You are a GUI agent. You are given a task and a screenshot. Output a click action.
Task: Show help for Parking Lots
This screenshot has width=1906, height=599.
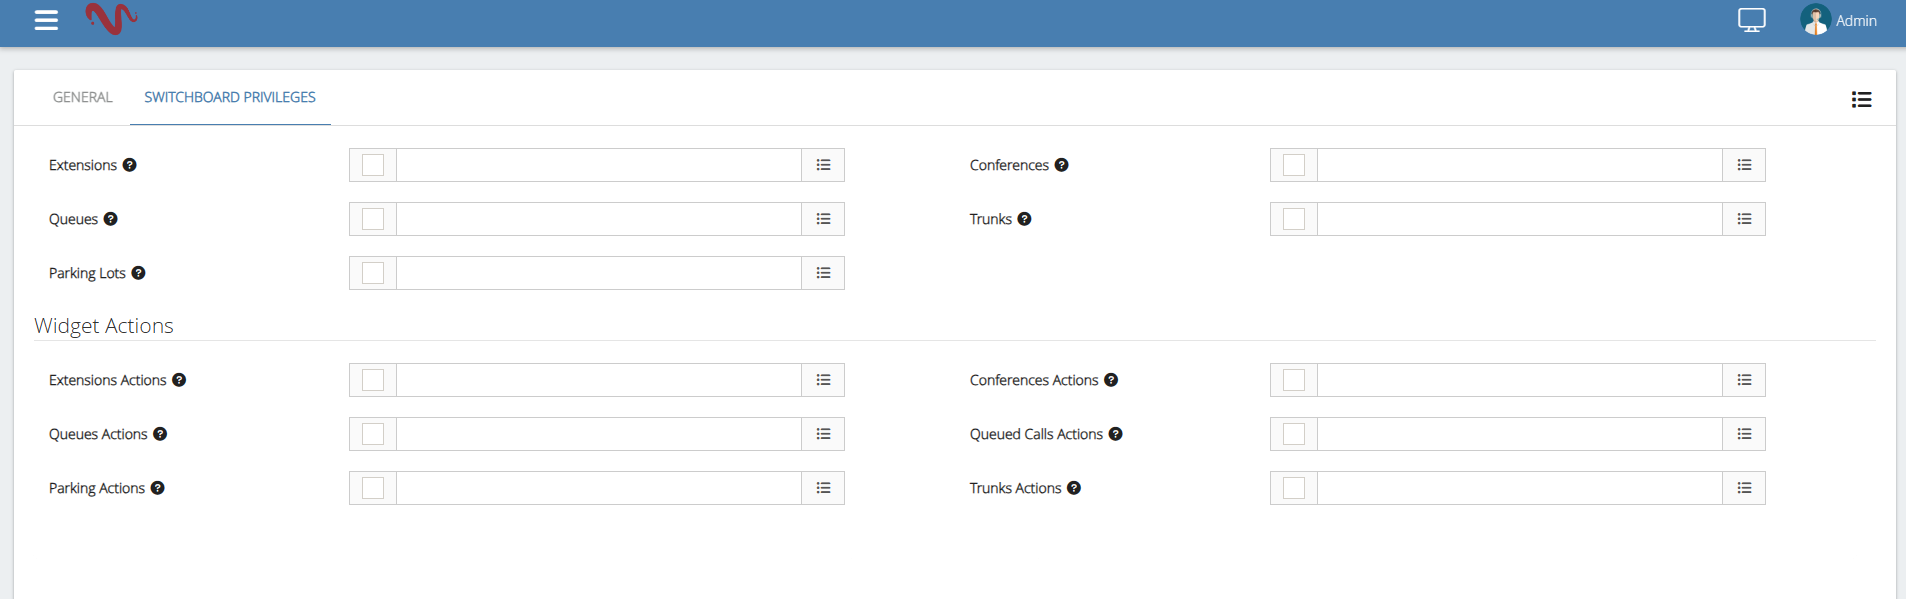(139, 273)
